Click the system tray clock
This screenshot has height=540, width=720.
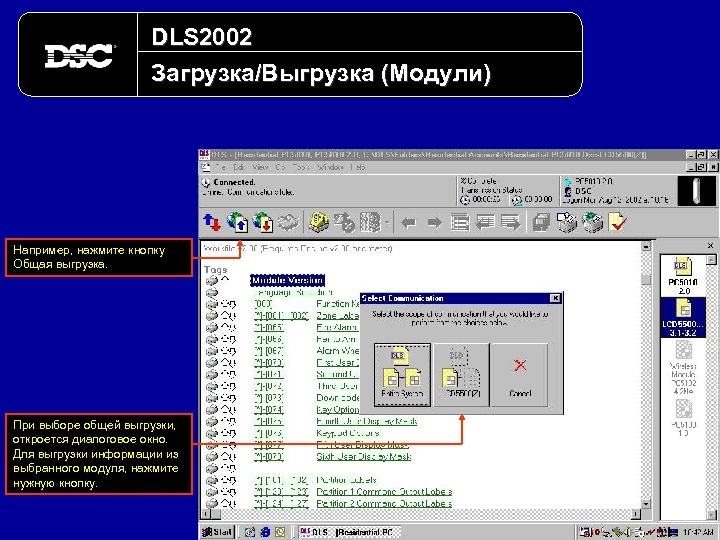click(x=697, y=533)
